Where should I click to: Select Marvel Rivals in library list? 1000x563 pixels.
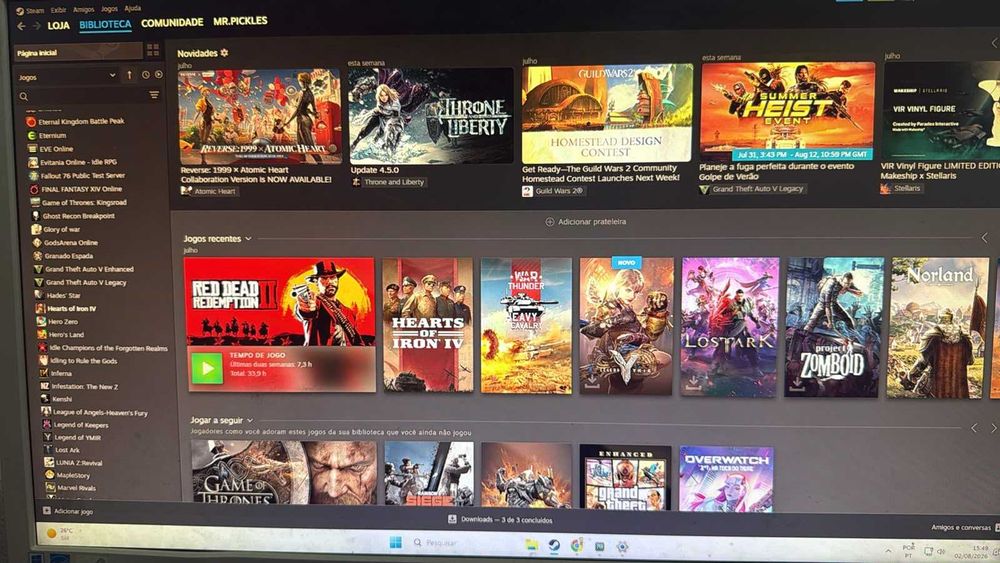point(76,488)
